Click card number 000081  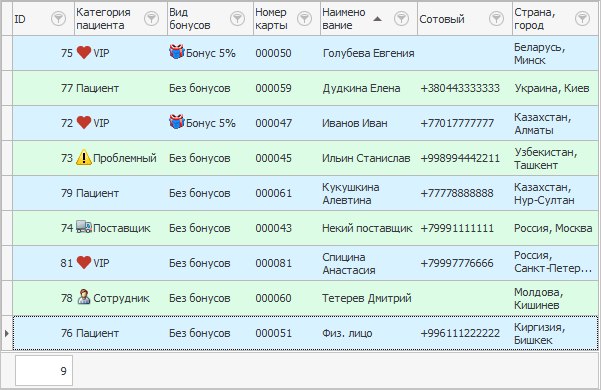point(273,263)
